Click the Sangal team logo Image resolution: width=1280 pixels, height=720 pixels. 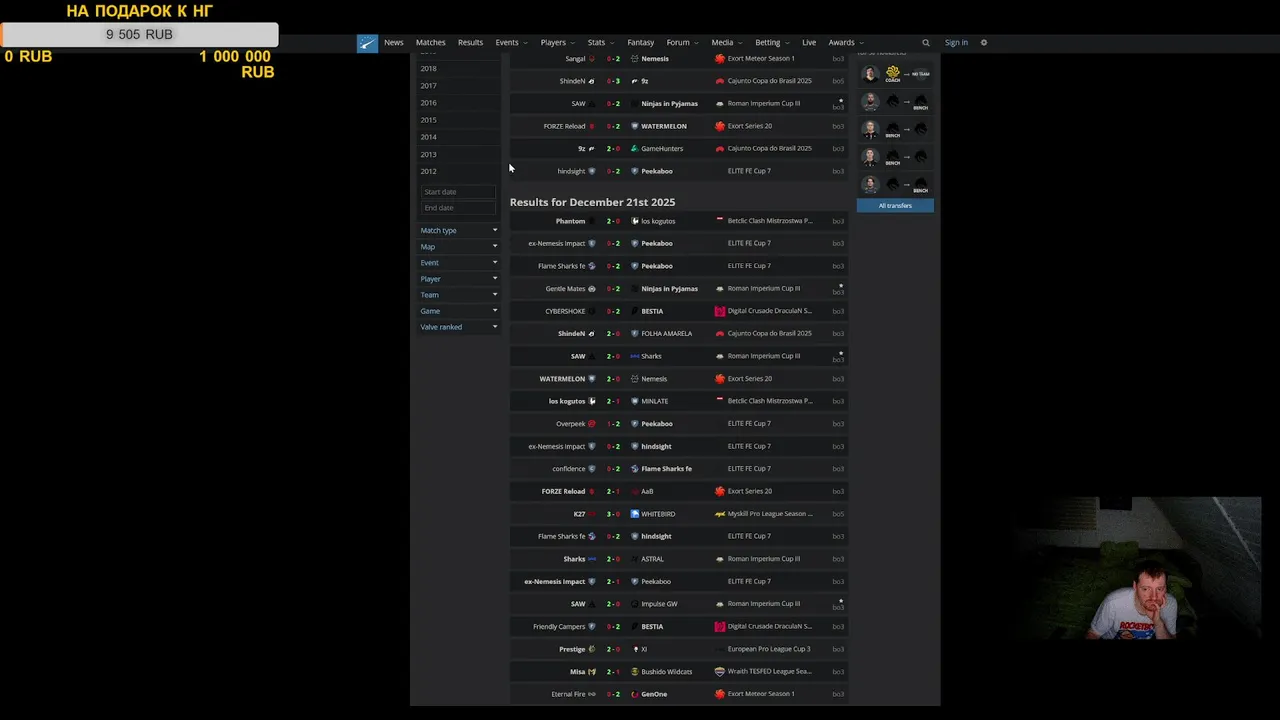pyautogui.click(x=592, y=59)
